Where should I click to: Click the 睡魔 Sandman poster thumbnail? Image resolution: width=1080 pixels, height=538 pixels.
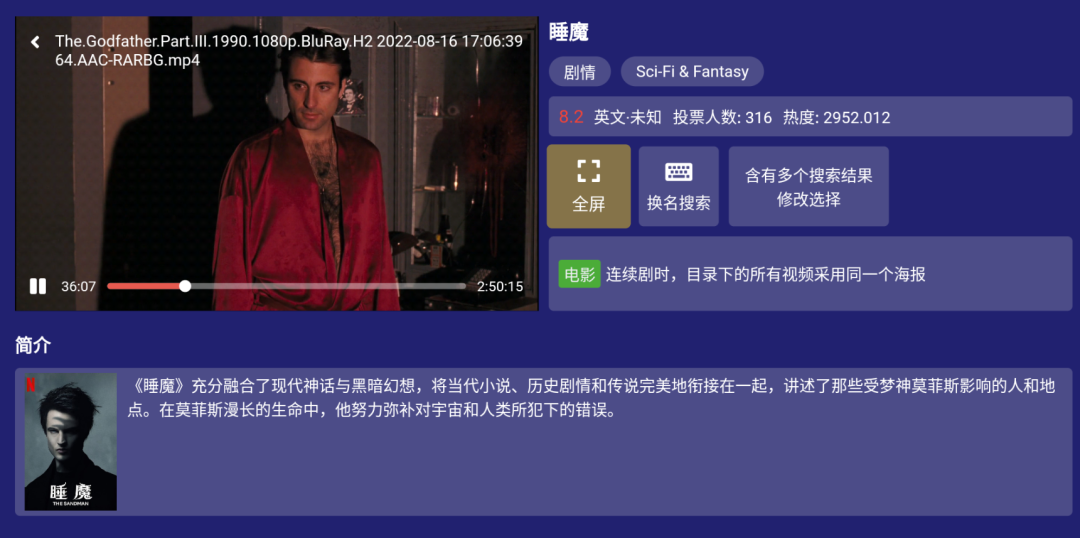(x=70, y=442)
